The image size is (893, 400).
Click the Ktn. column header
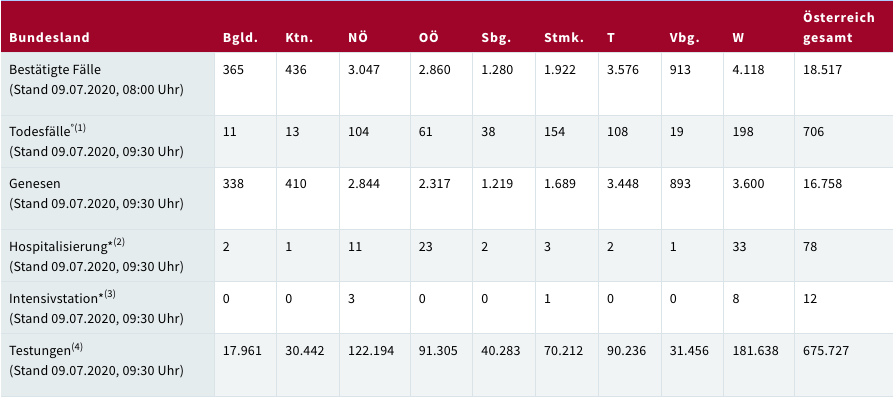point(298,38)
